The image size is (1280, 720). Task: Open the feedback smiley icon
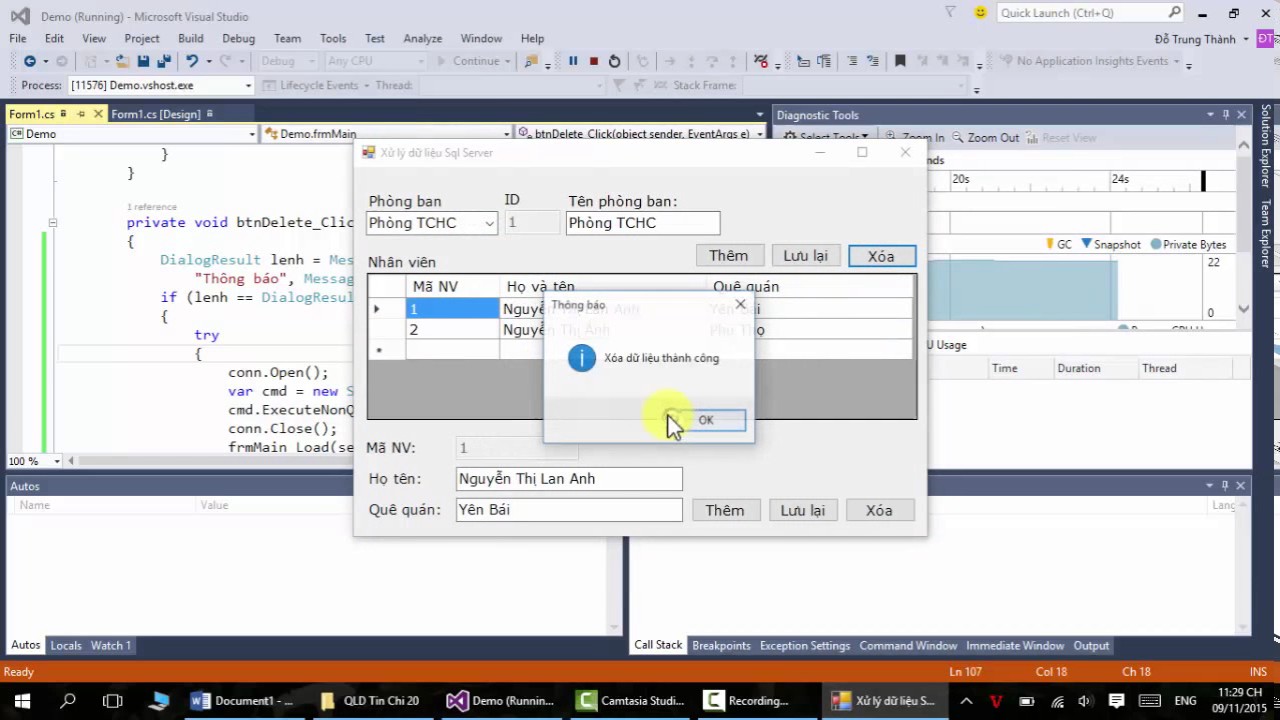pyautogui.click(x=980, y=13)
